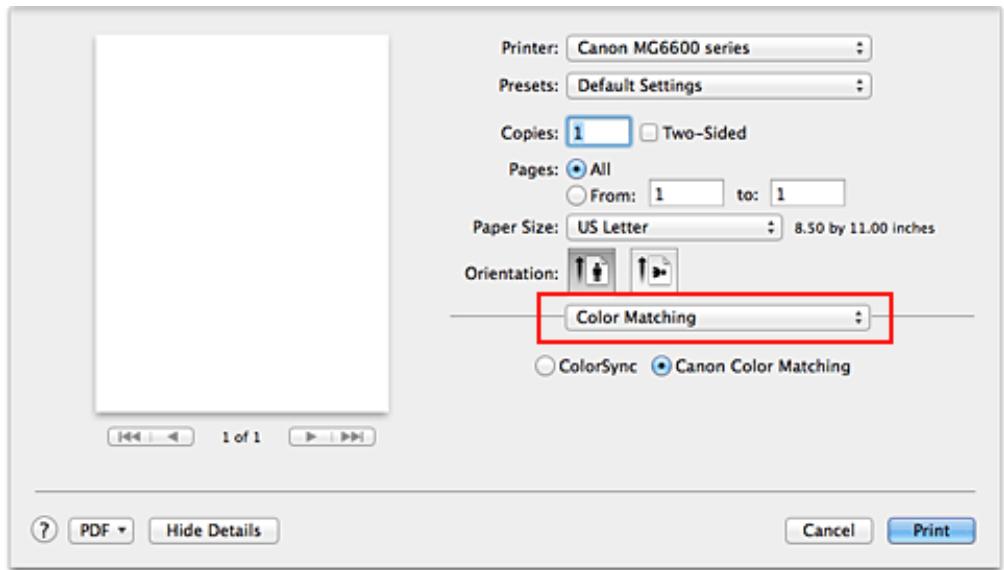The width and height of the screenshot is (1004, 570).
Task: Open the Color Matching options popup
Action: [717, 318]
